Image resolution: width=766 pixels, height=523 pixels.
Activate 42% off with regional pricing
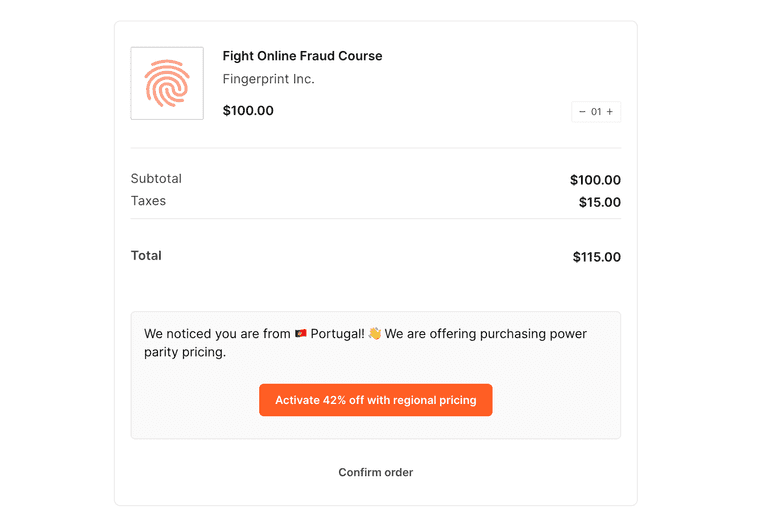point(375,400)
